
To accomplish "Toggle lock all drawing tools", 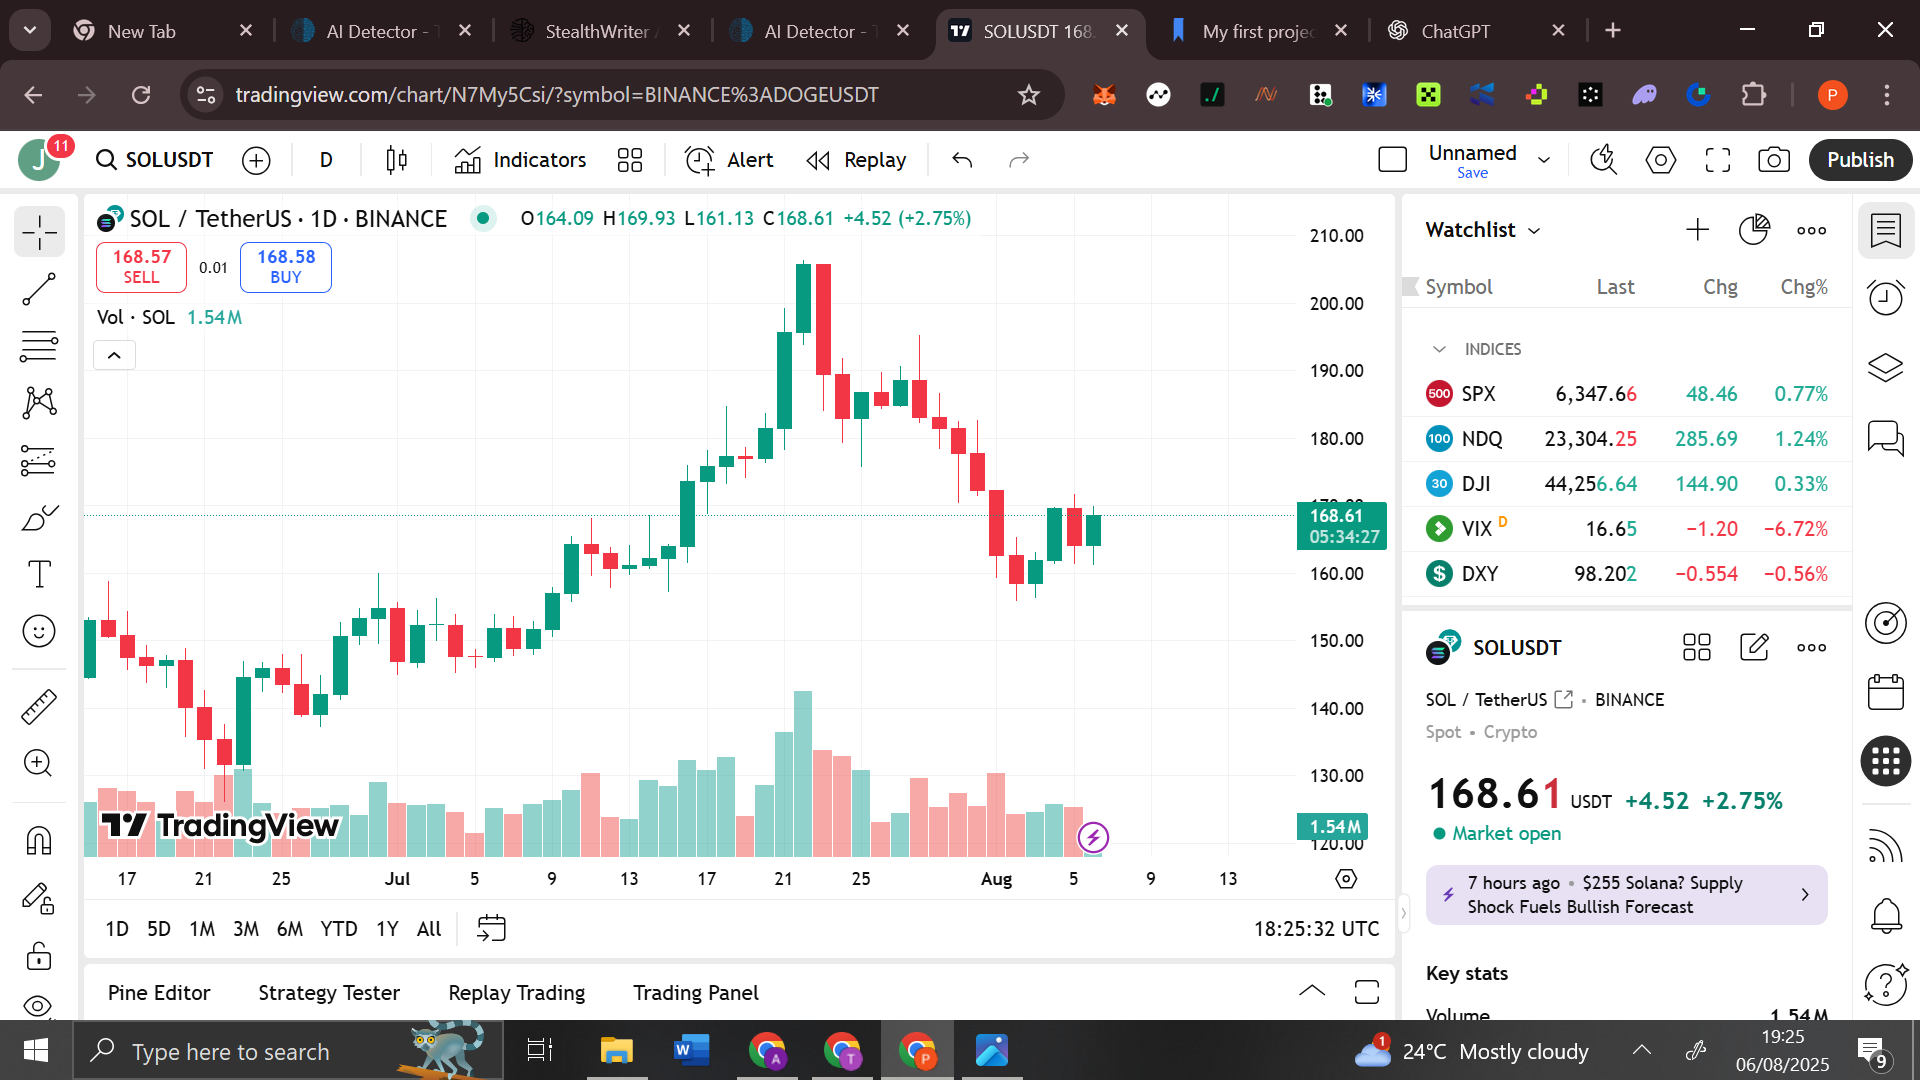I will 39,955.
